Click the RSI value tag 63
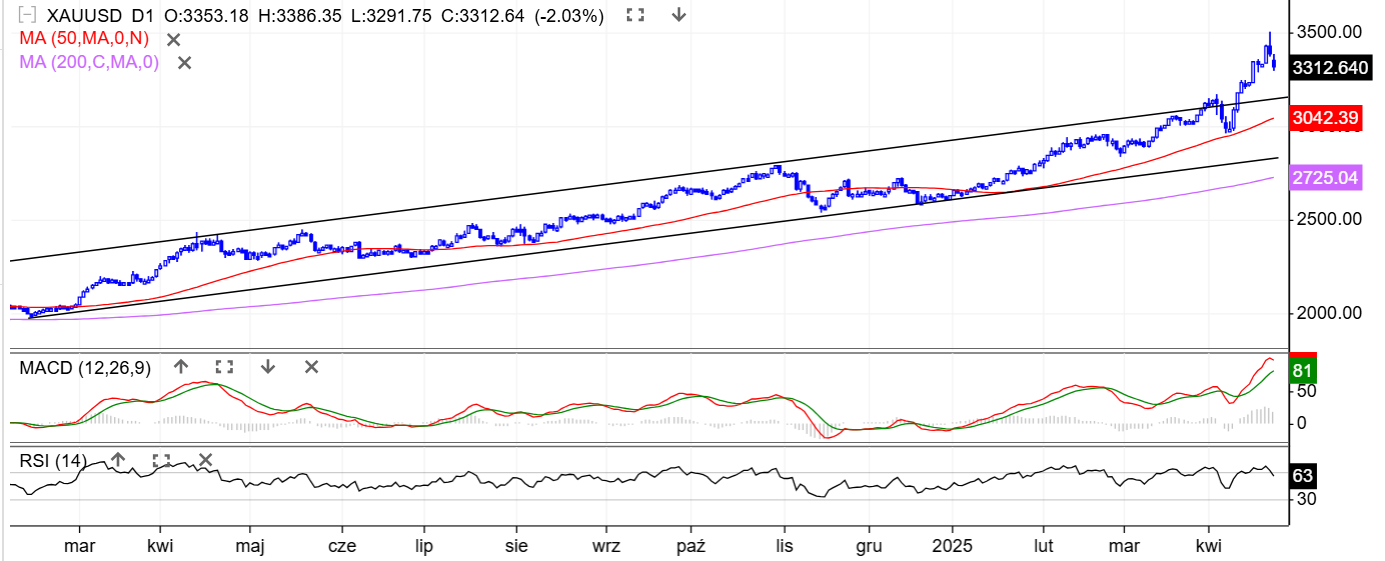The width and height of the screenshot is (1385, 561). click(1303, 475)
